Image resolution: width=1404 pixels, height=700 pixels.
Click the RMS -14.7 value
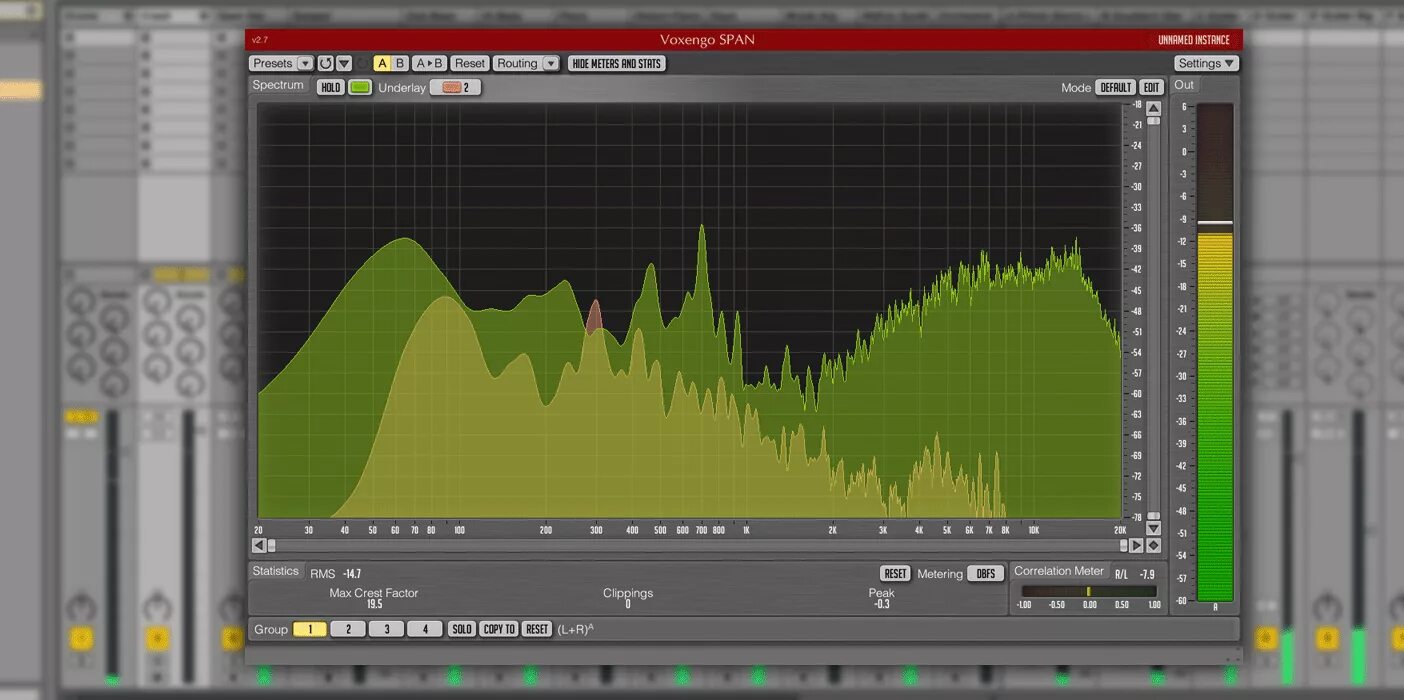336,574
